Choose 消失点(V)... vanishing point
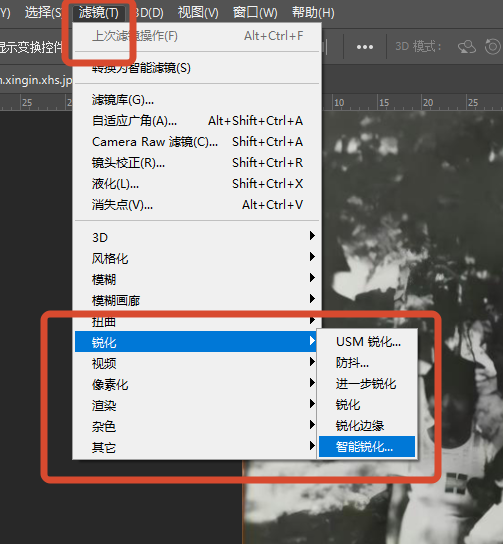 pyautogui.click(x=197, y=205)
